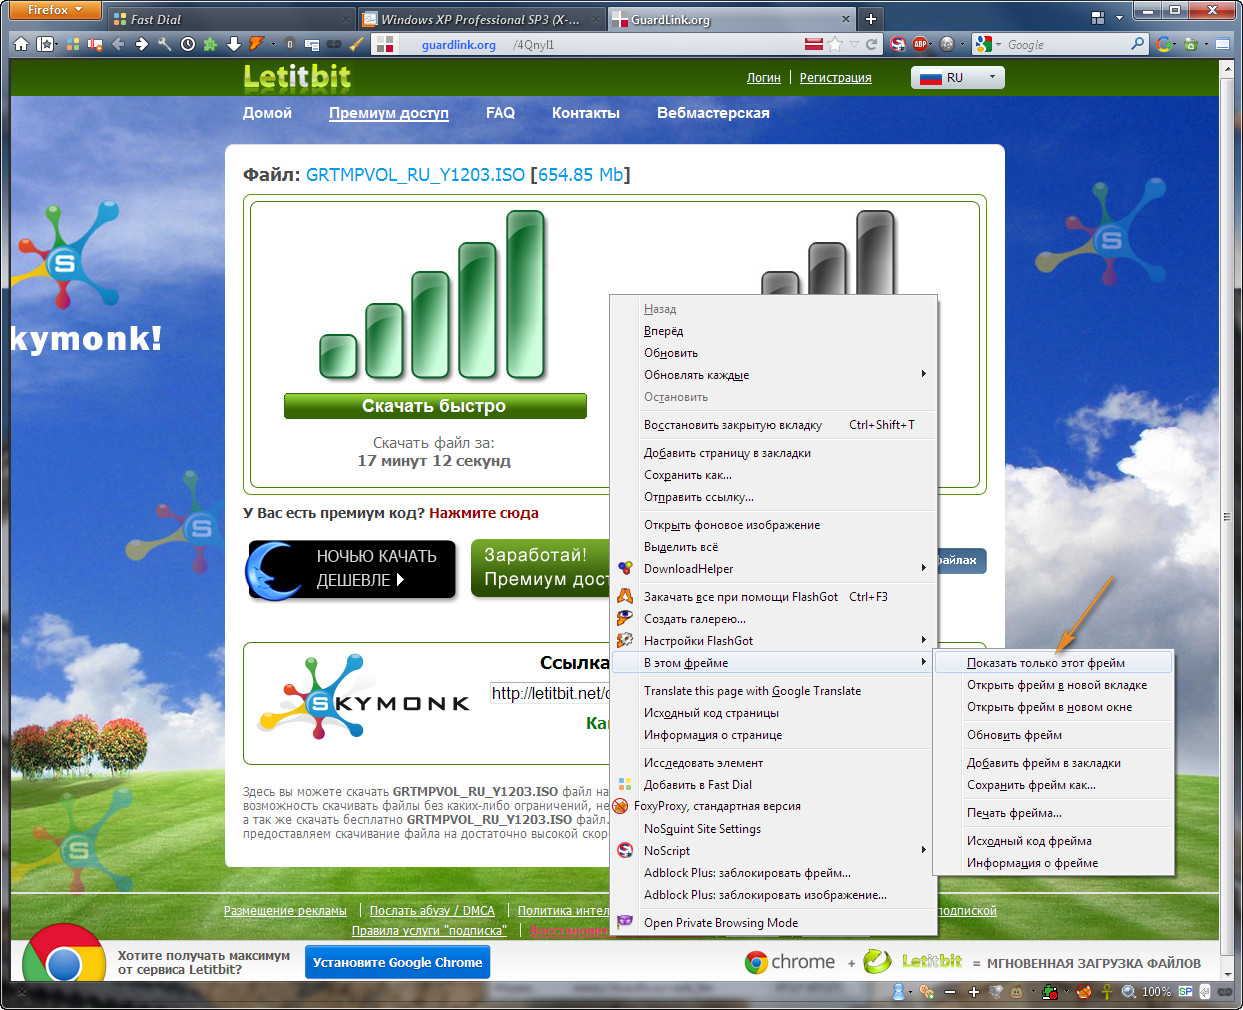
Task: Select 'Translate this page with Google Translate'
Action: (775, 691)
